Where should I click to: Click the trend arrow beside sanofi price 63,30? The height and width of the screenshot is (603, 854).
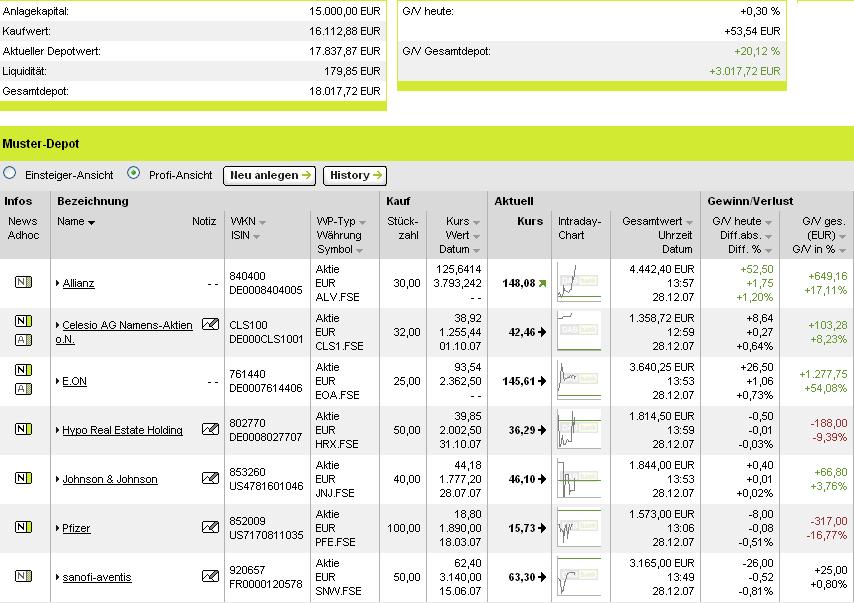[x=542, y=577]
